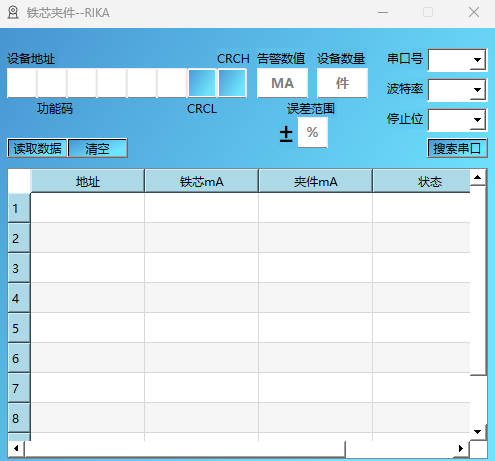
Task: Click the 状态 cell in row 4
Action: [x=421, y=298]
